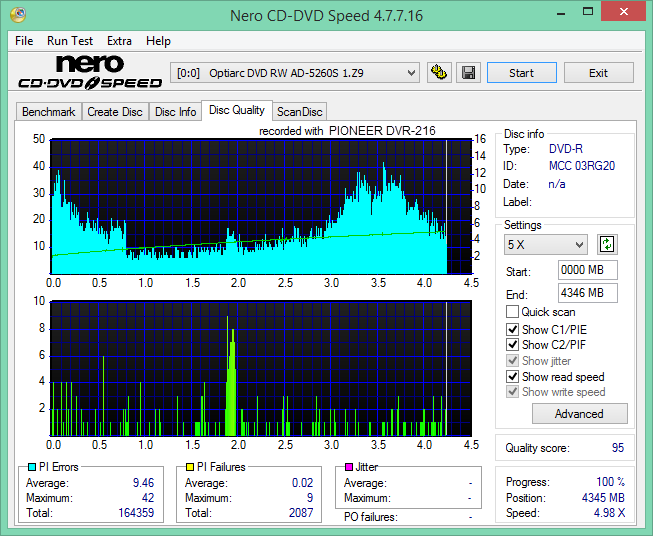Click PI Failures total 2087
653x536 pixels.
[301, 513]
